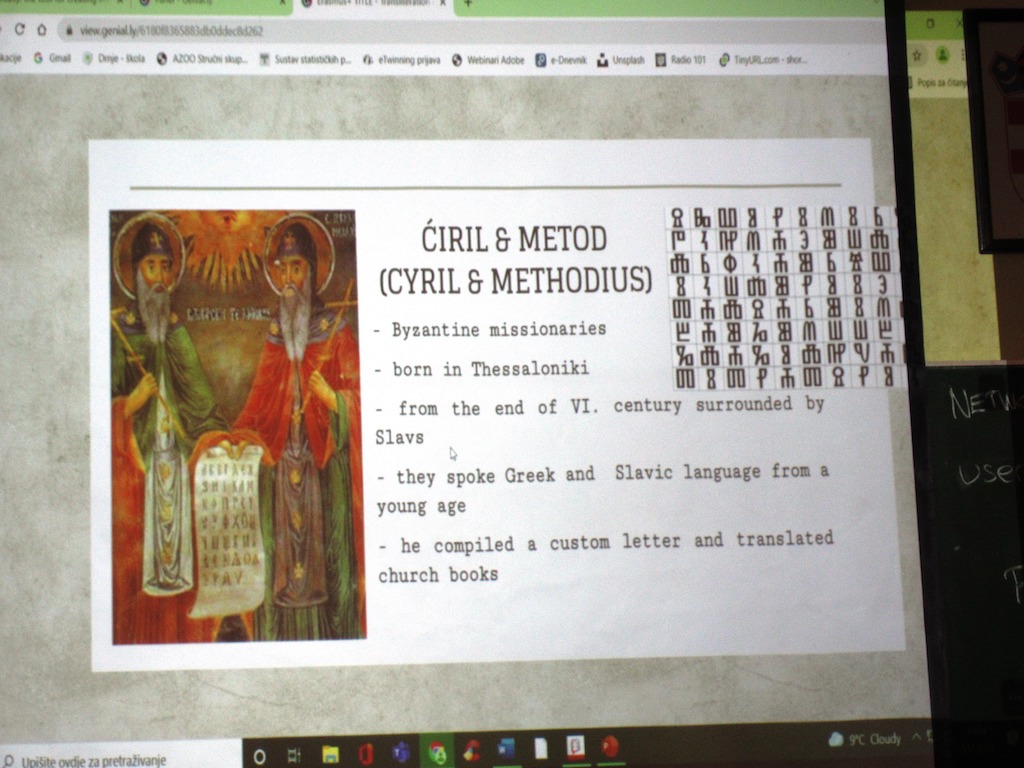The height and width of the screenshot is (768, 1024).
Task: Open Task View on the taskbar
Action: [294, 756]
